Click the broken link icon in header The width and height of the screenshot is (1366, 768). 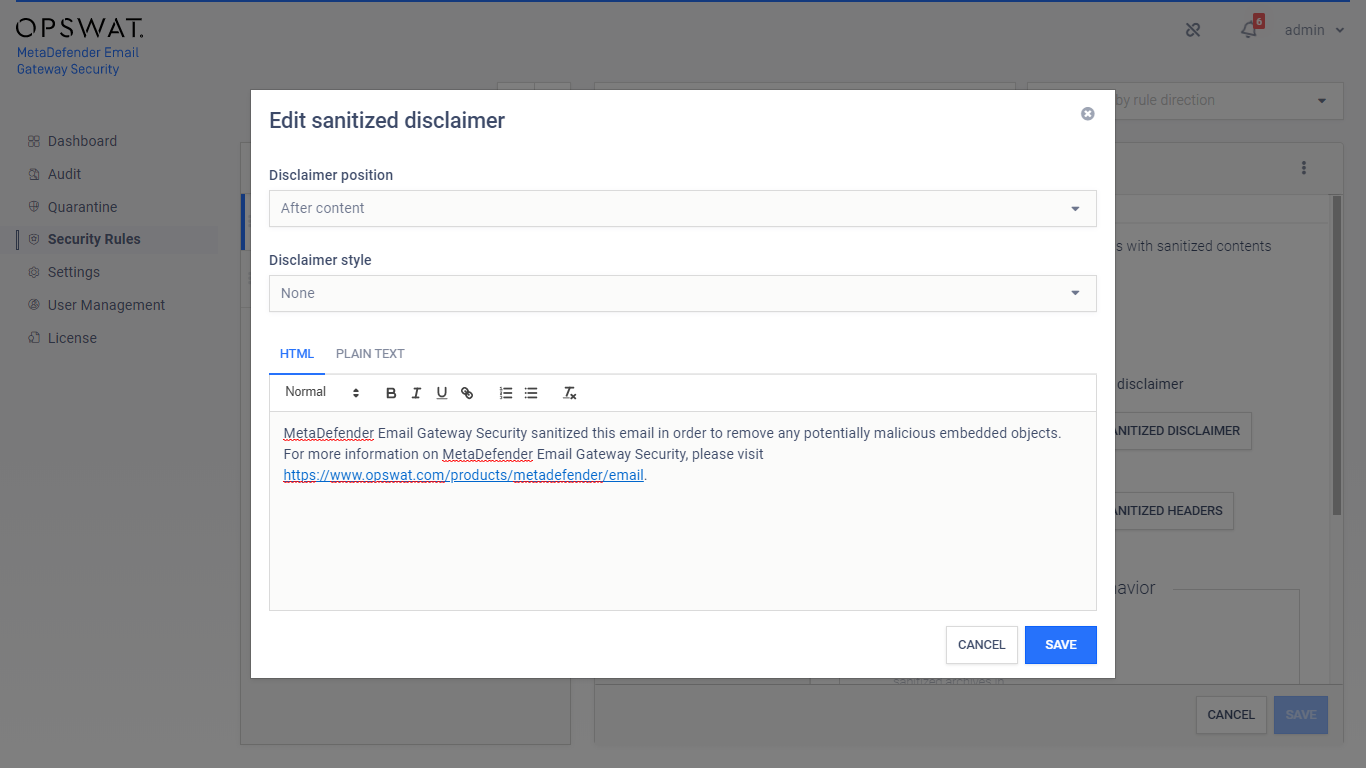point(1193,30)
